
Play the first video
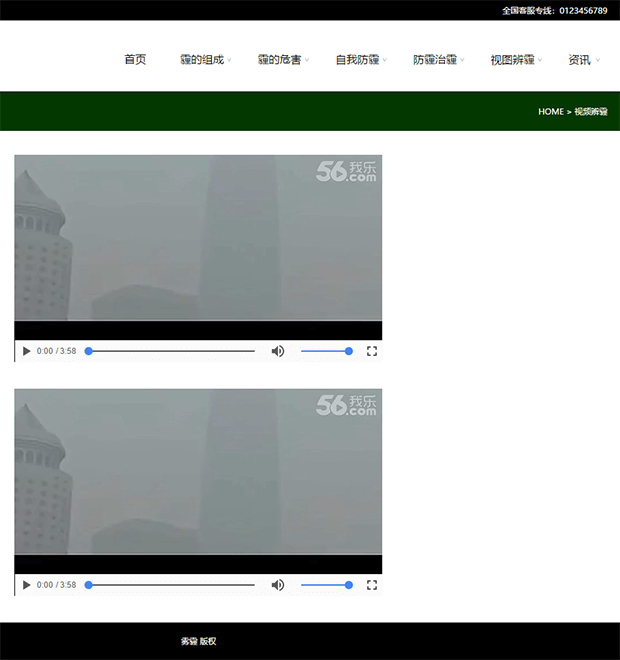[27, 351]
